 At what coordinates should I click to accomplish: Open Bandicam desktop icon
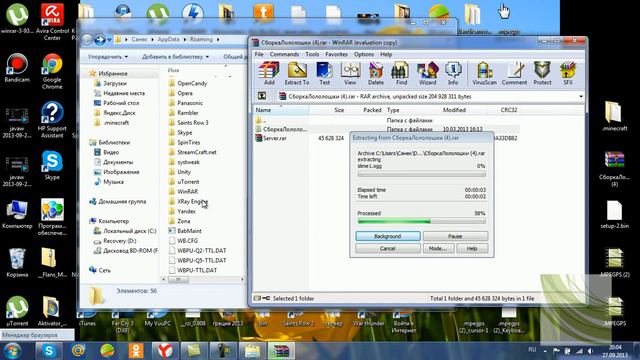[17, 68]
